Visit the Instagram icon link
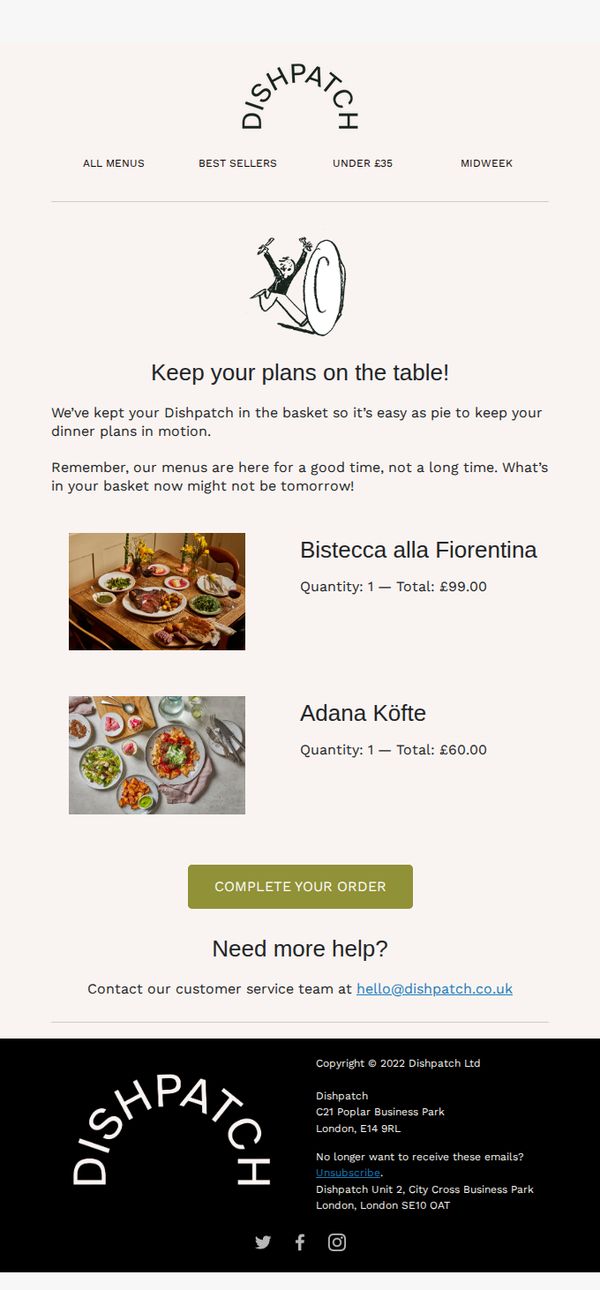 pyautogui.click(x=337, y=1242)
